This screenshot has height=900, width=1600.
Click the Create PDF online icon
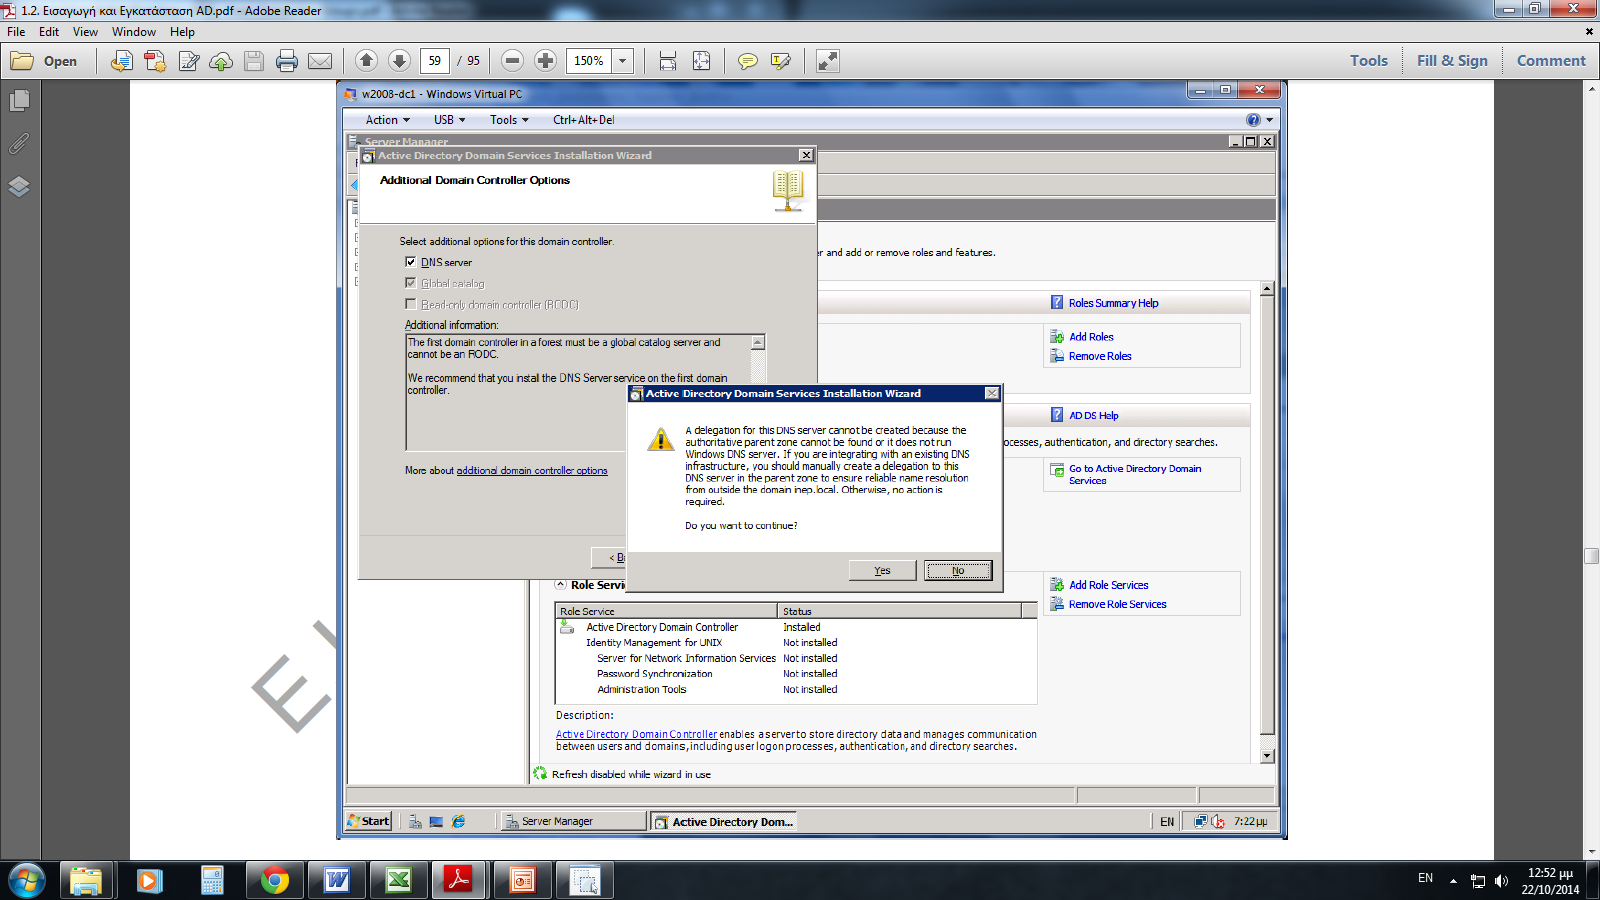pos(155,61)
